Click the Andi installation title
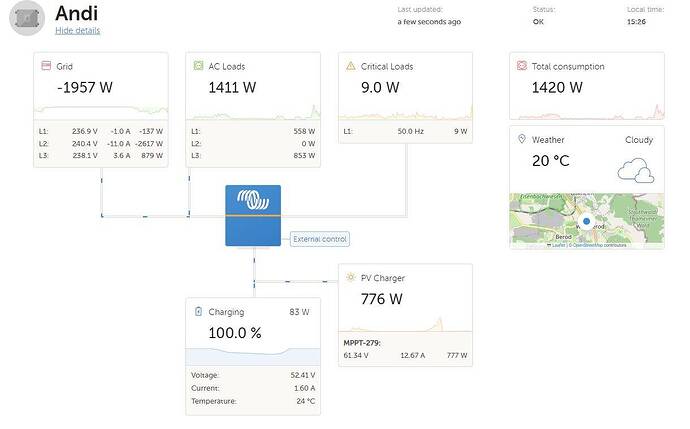Viewport: 690px width, 429px height. click(77, 13)
